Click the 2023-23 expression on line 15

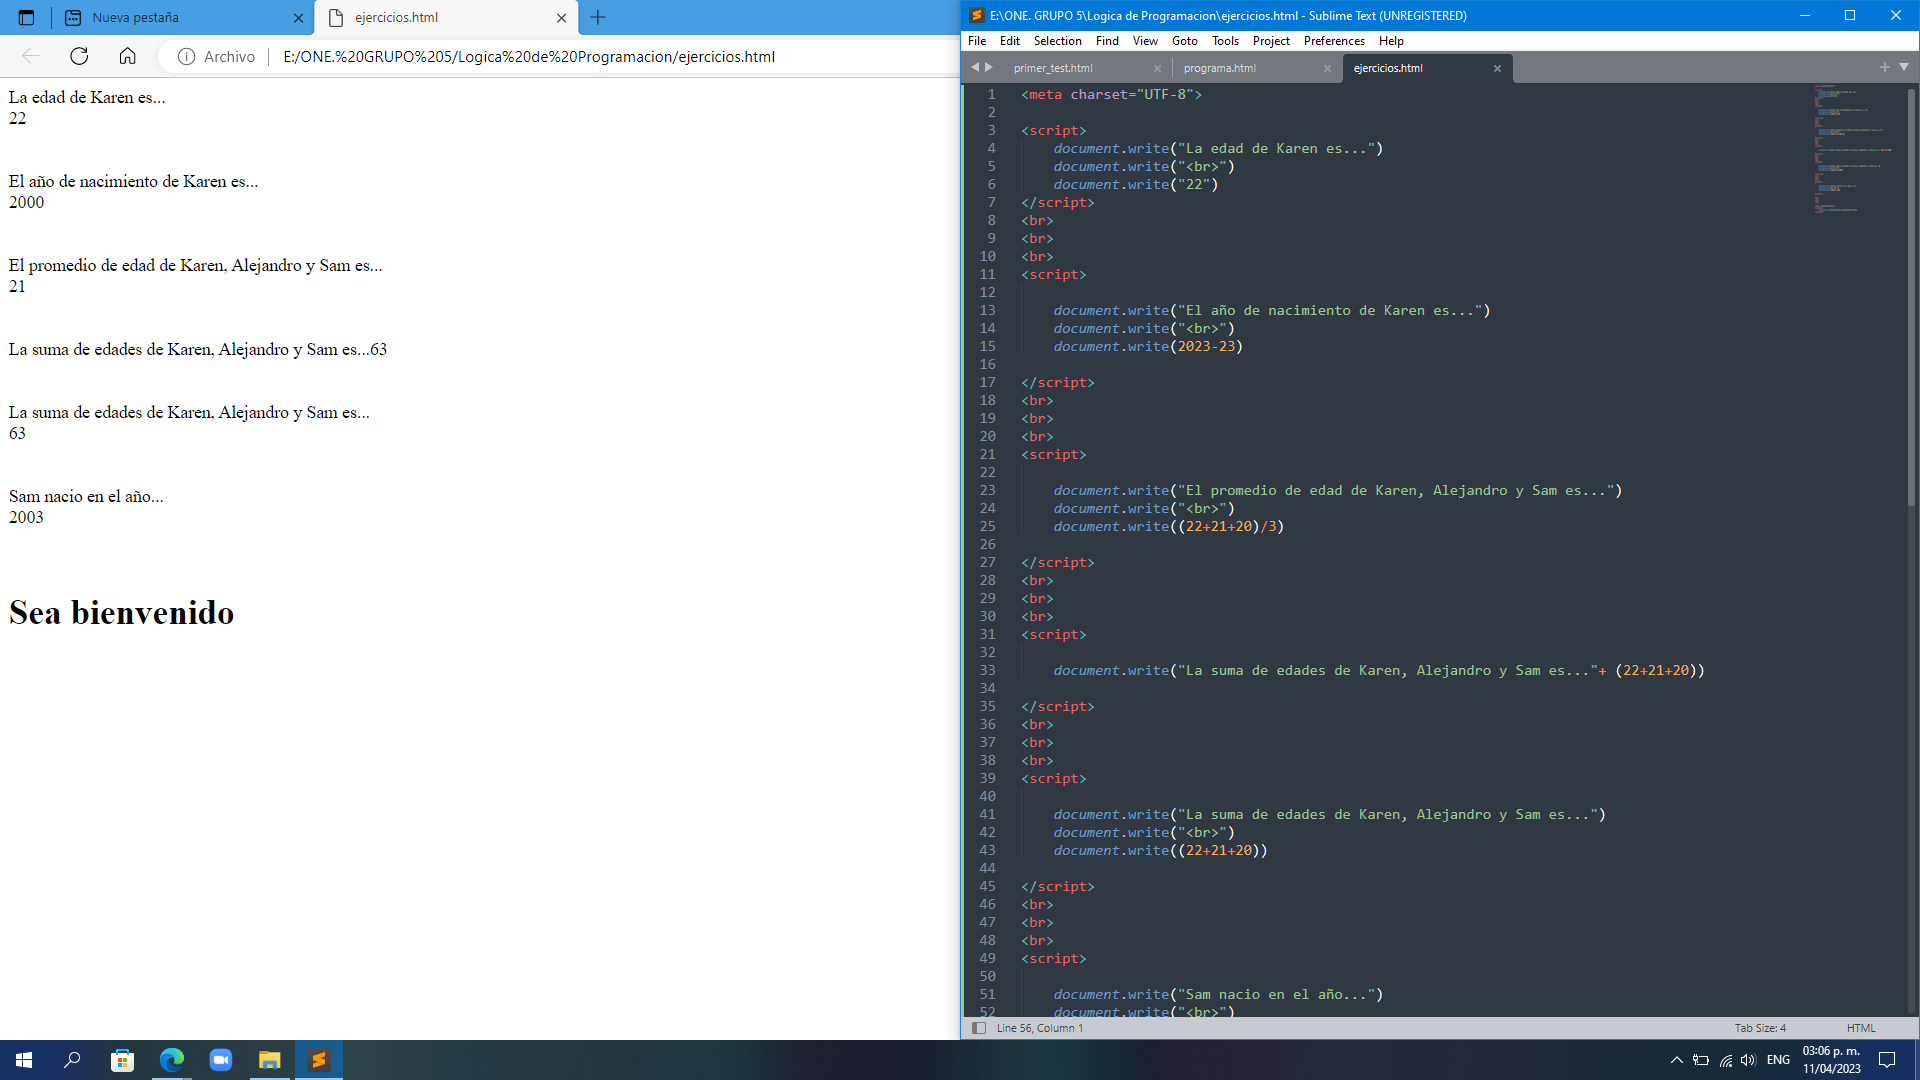point(1206,346)
